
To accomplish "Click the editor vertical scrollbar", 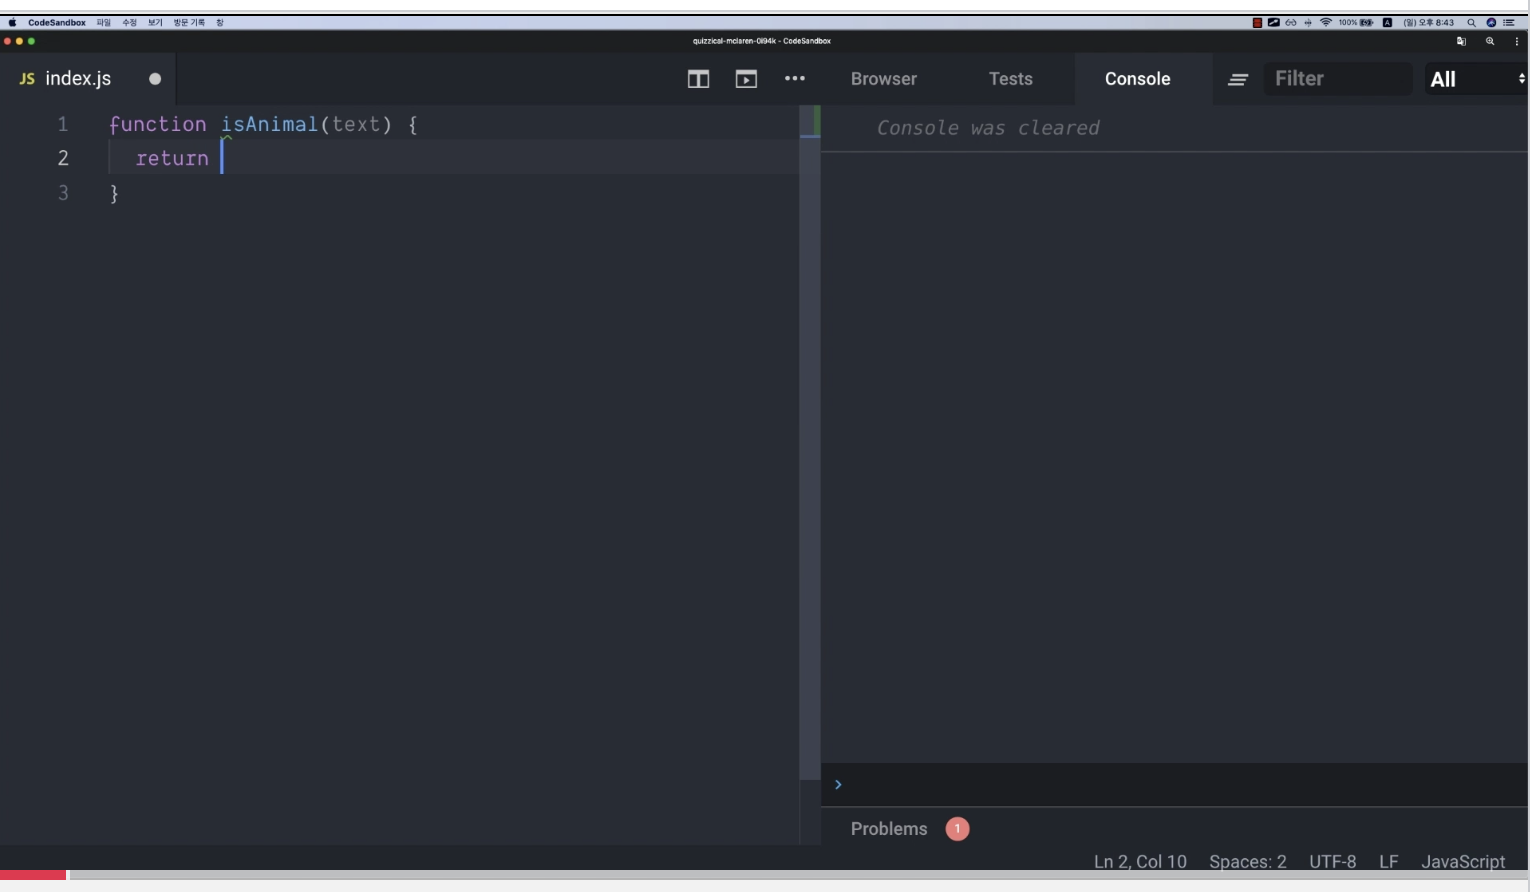I will [809, 443].
